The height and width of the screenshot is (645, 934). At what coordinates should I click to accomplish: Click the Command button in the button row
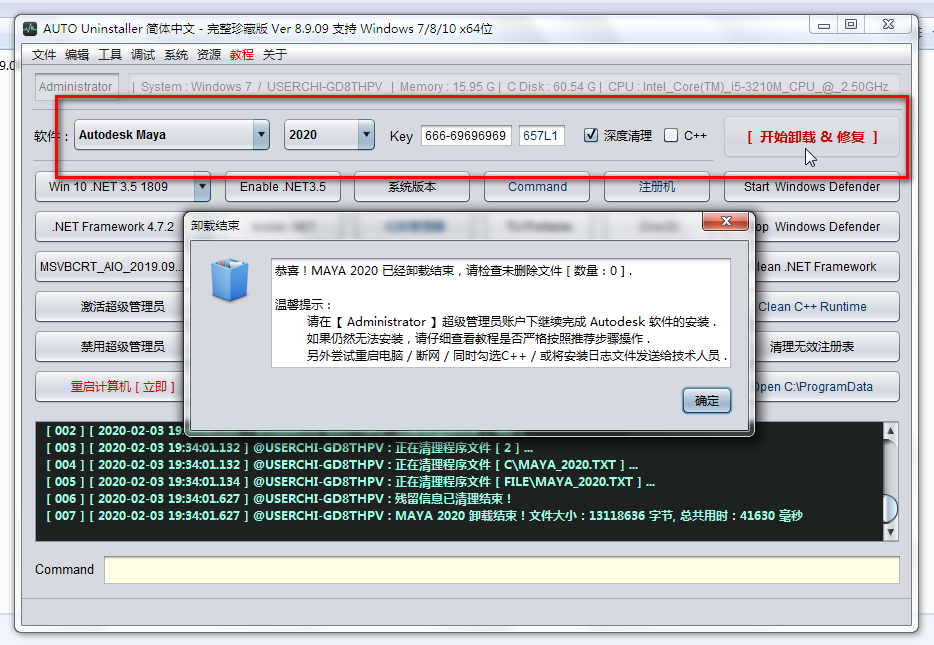click(537, 186)
